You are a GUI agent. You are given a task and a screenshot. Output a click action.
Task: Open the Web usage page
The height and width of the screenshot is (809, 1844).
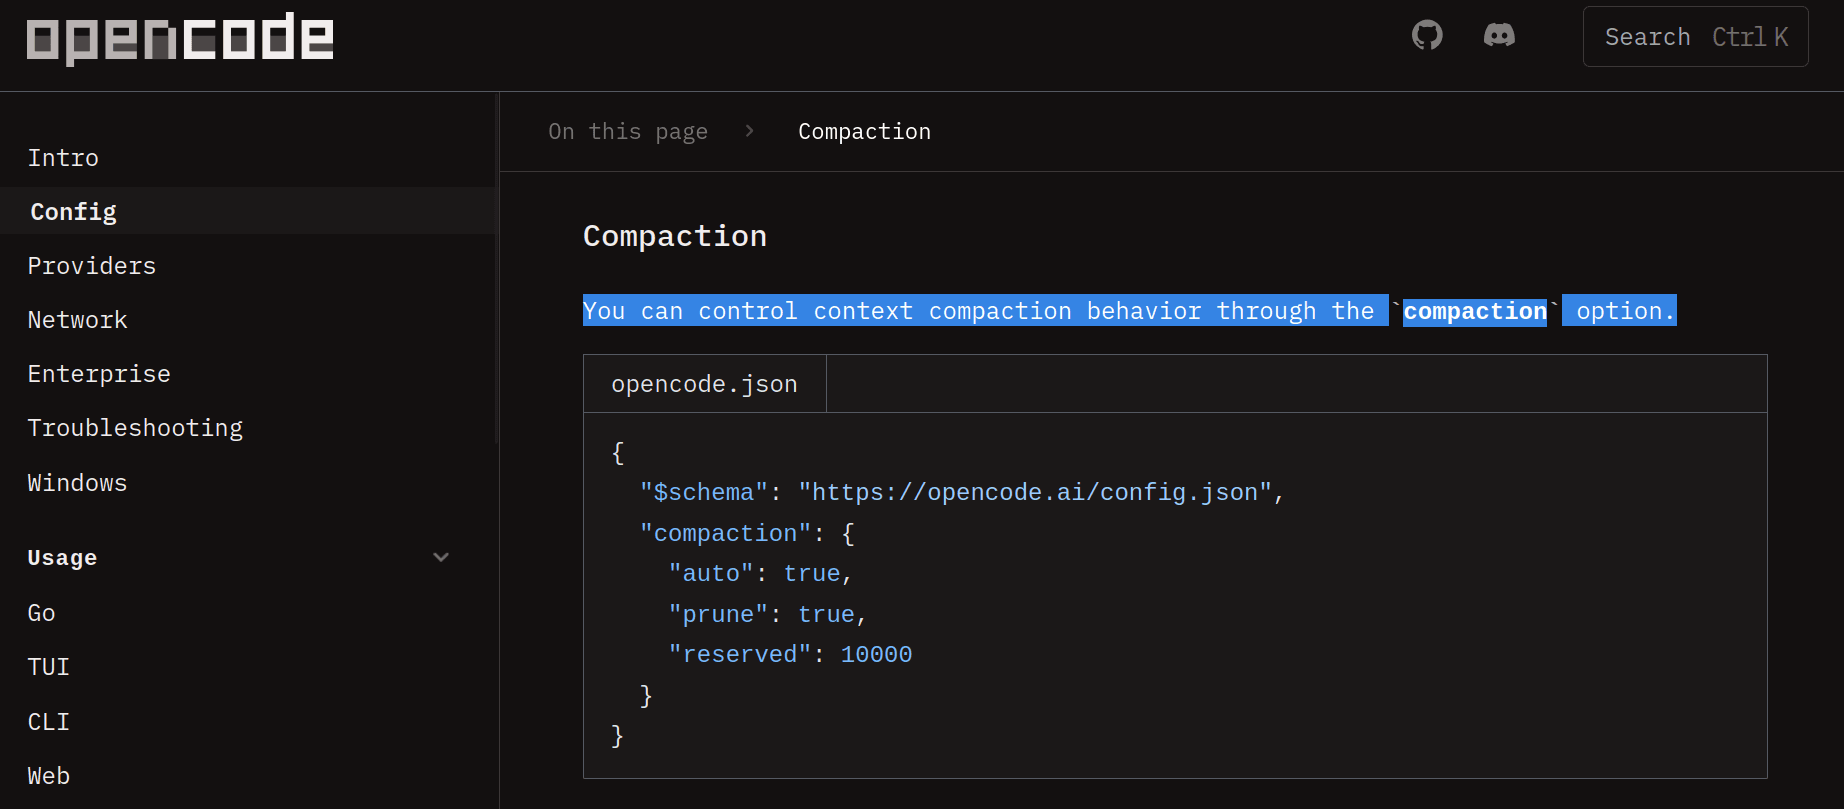(x=49, y=776)
